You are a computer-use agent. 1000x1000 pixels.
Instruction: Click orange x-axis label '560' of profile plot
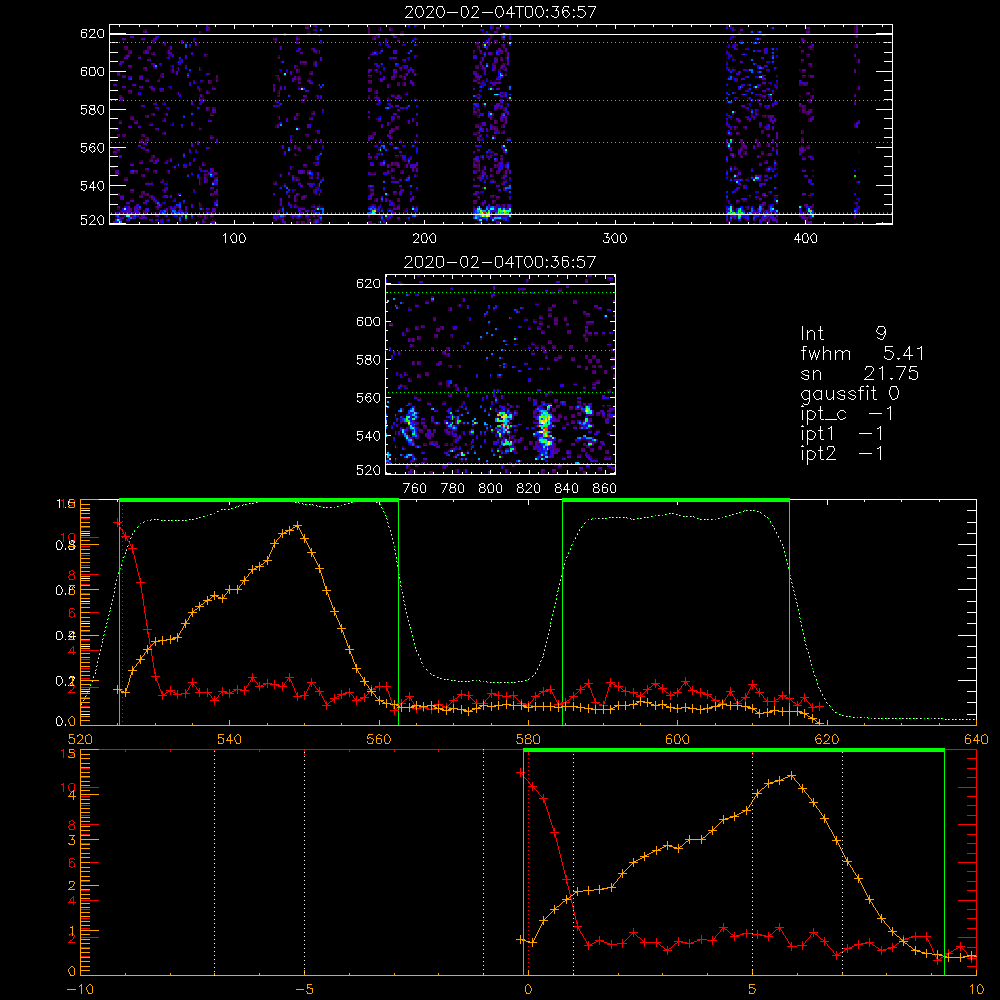pyautogui.click(x=379, y=739)
